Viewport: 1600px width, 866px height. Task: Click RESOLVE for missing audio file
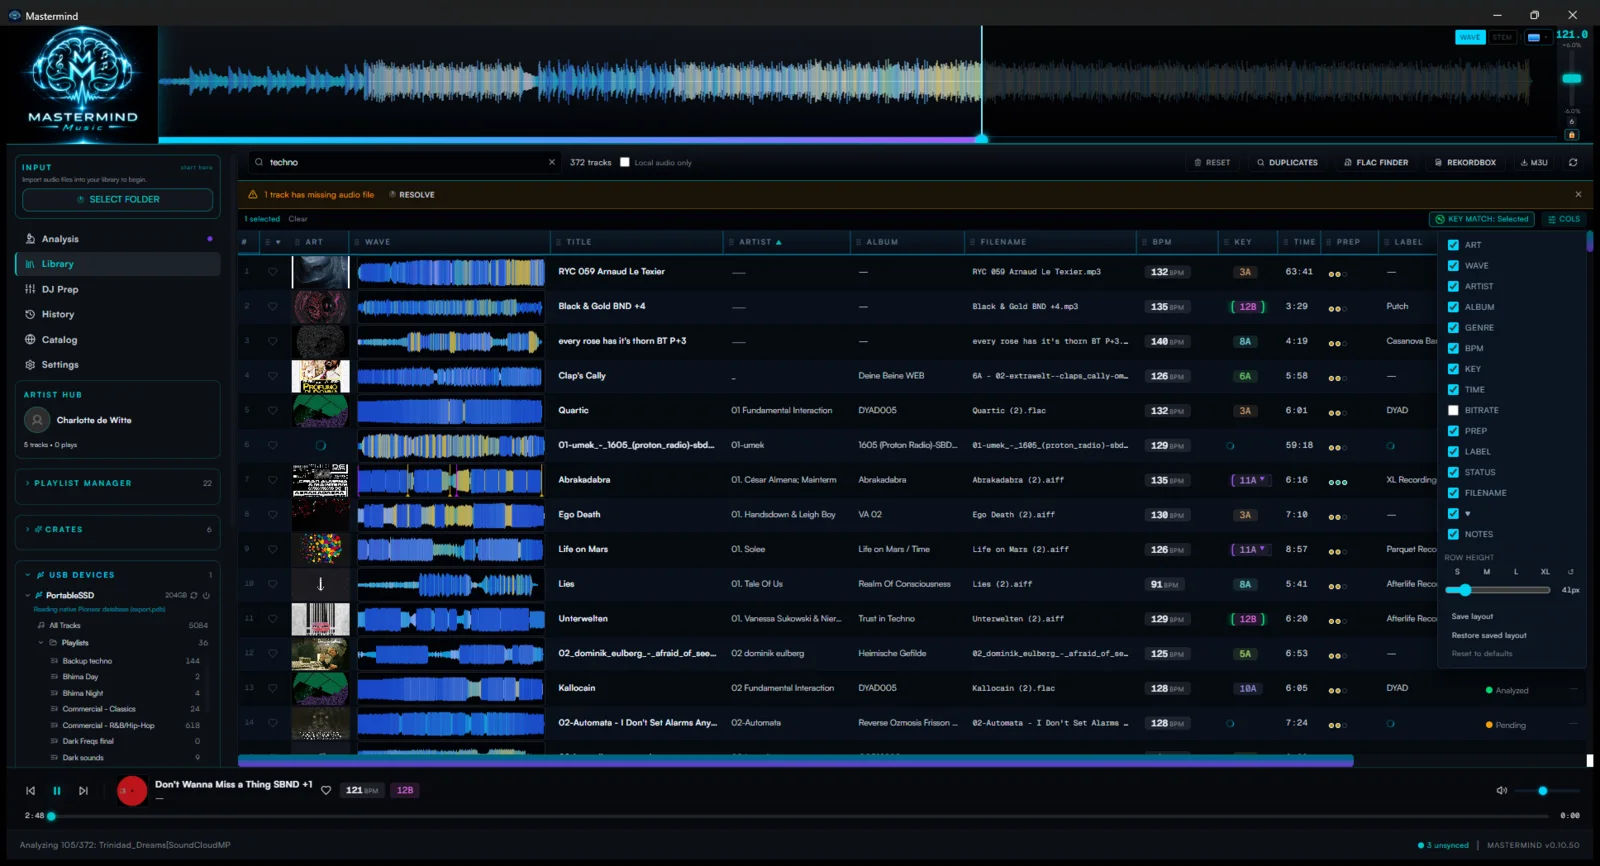412,194
